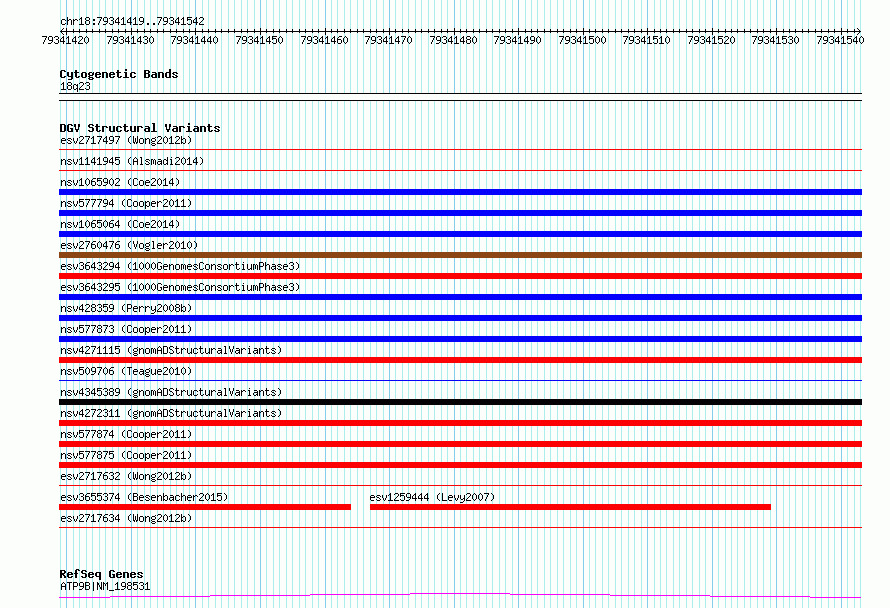Image resolution: width=890 pixels, height=608 pixels.
Task: Click ruler position 79341500
Action: click(582, 40)
